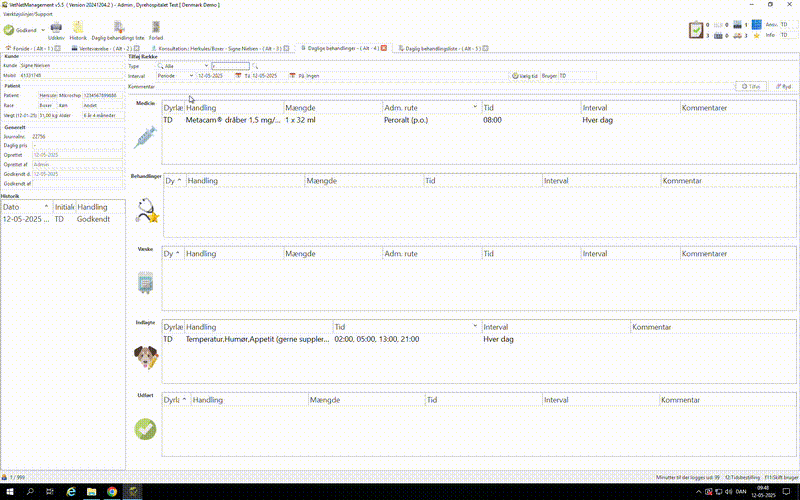Open the Daglig behandlings liste toolbar icon
This screenshot has width=800, height=500.
(x=118, y=31)
